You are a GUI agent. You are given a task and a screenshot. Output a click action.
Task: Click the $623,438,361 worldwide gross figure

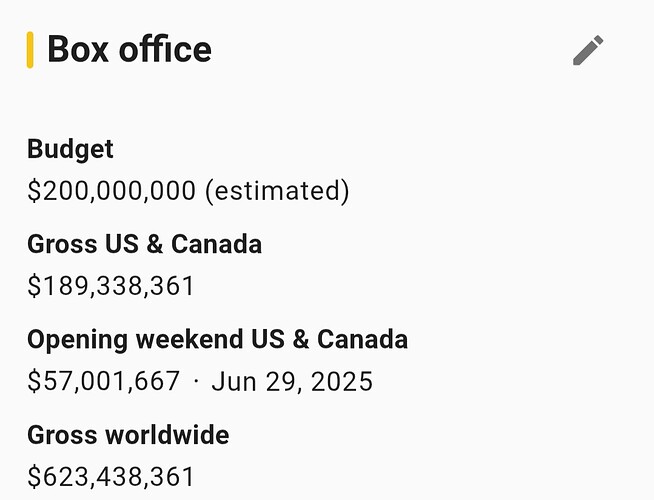pyautogui.click(x=110, y=477)
